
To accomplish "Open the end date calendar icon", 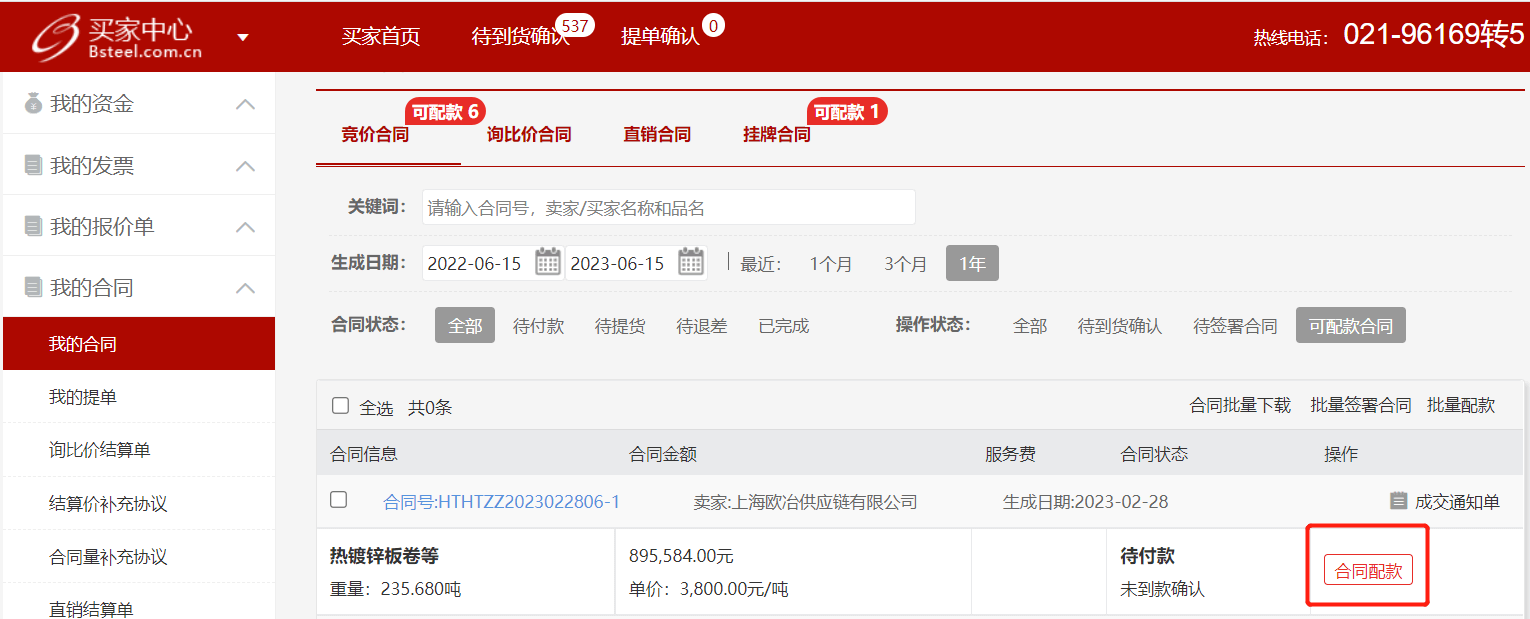I will coord(691,263).
